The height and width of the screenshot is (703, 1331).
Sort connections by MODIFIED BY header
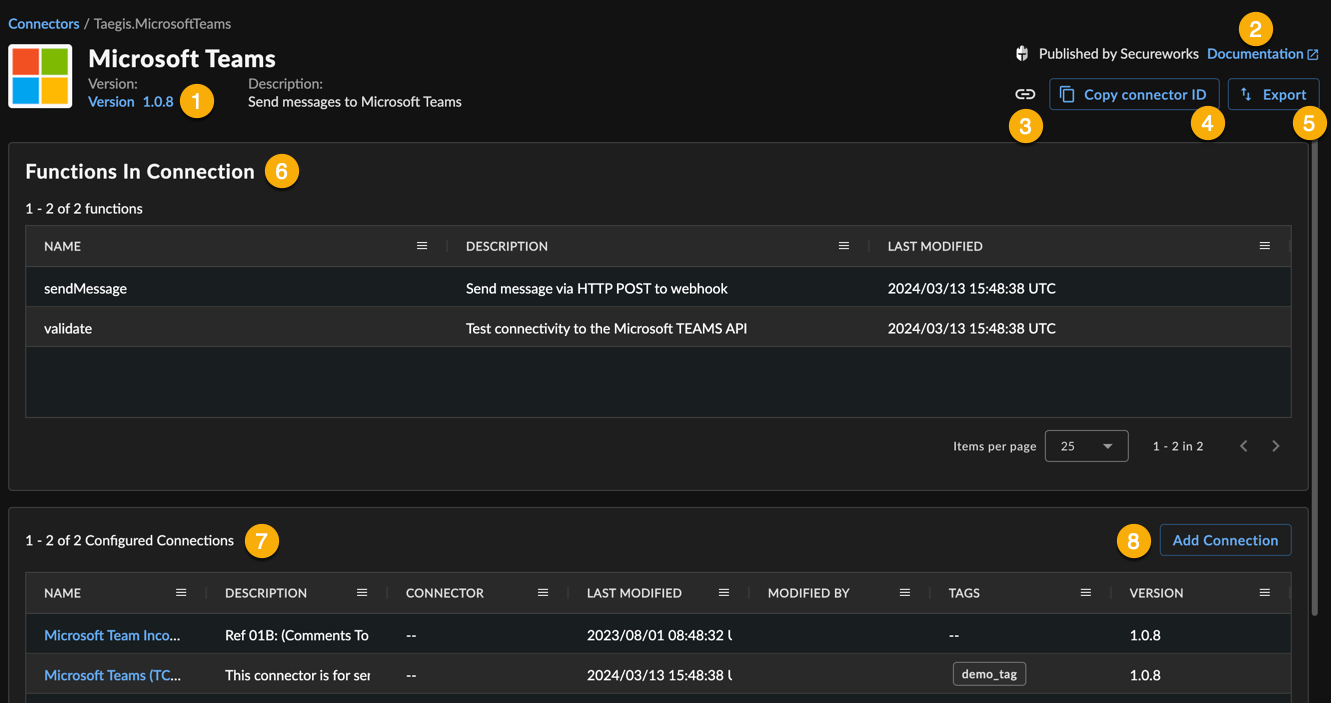809,593
